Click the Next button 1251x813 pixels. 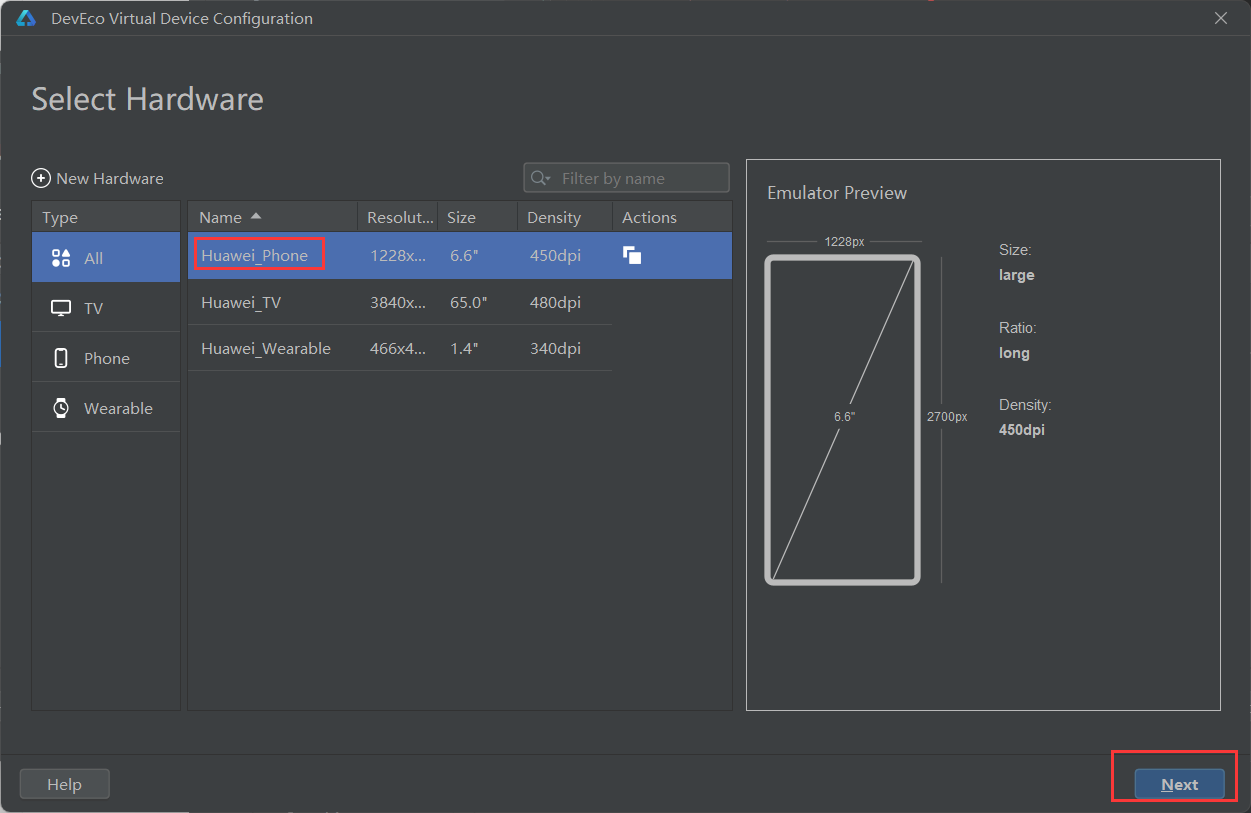coord(1179,784)
